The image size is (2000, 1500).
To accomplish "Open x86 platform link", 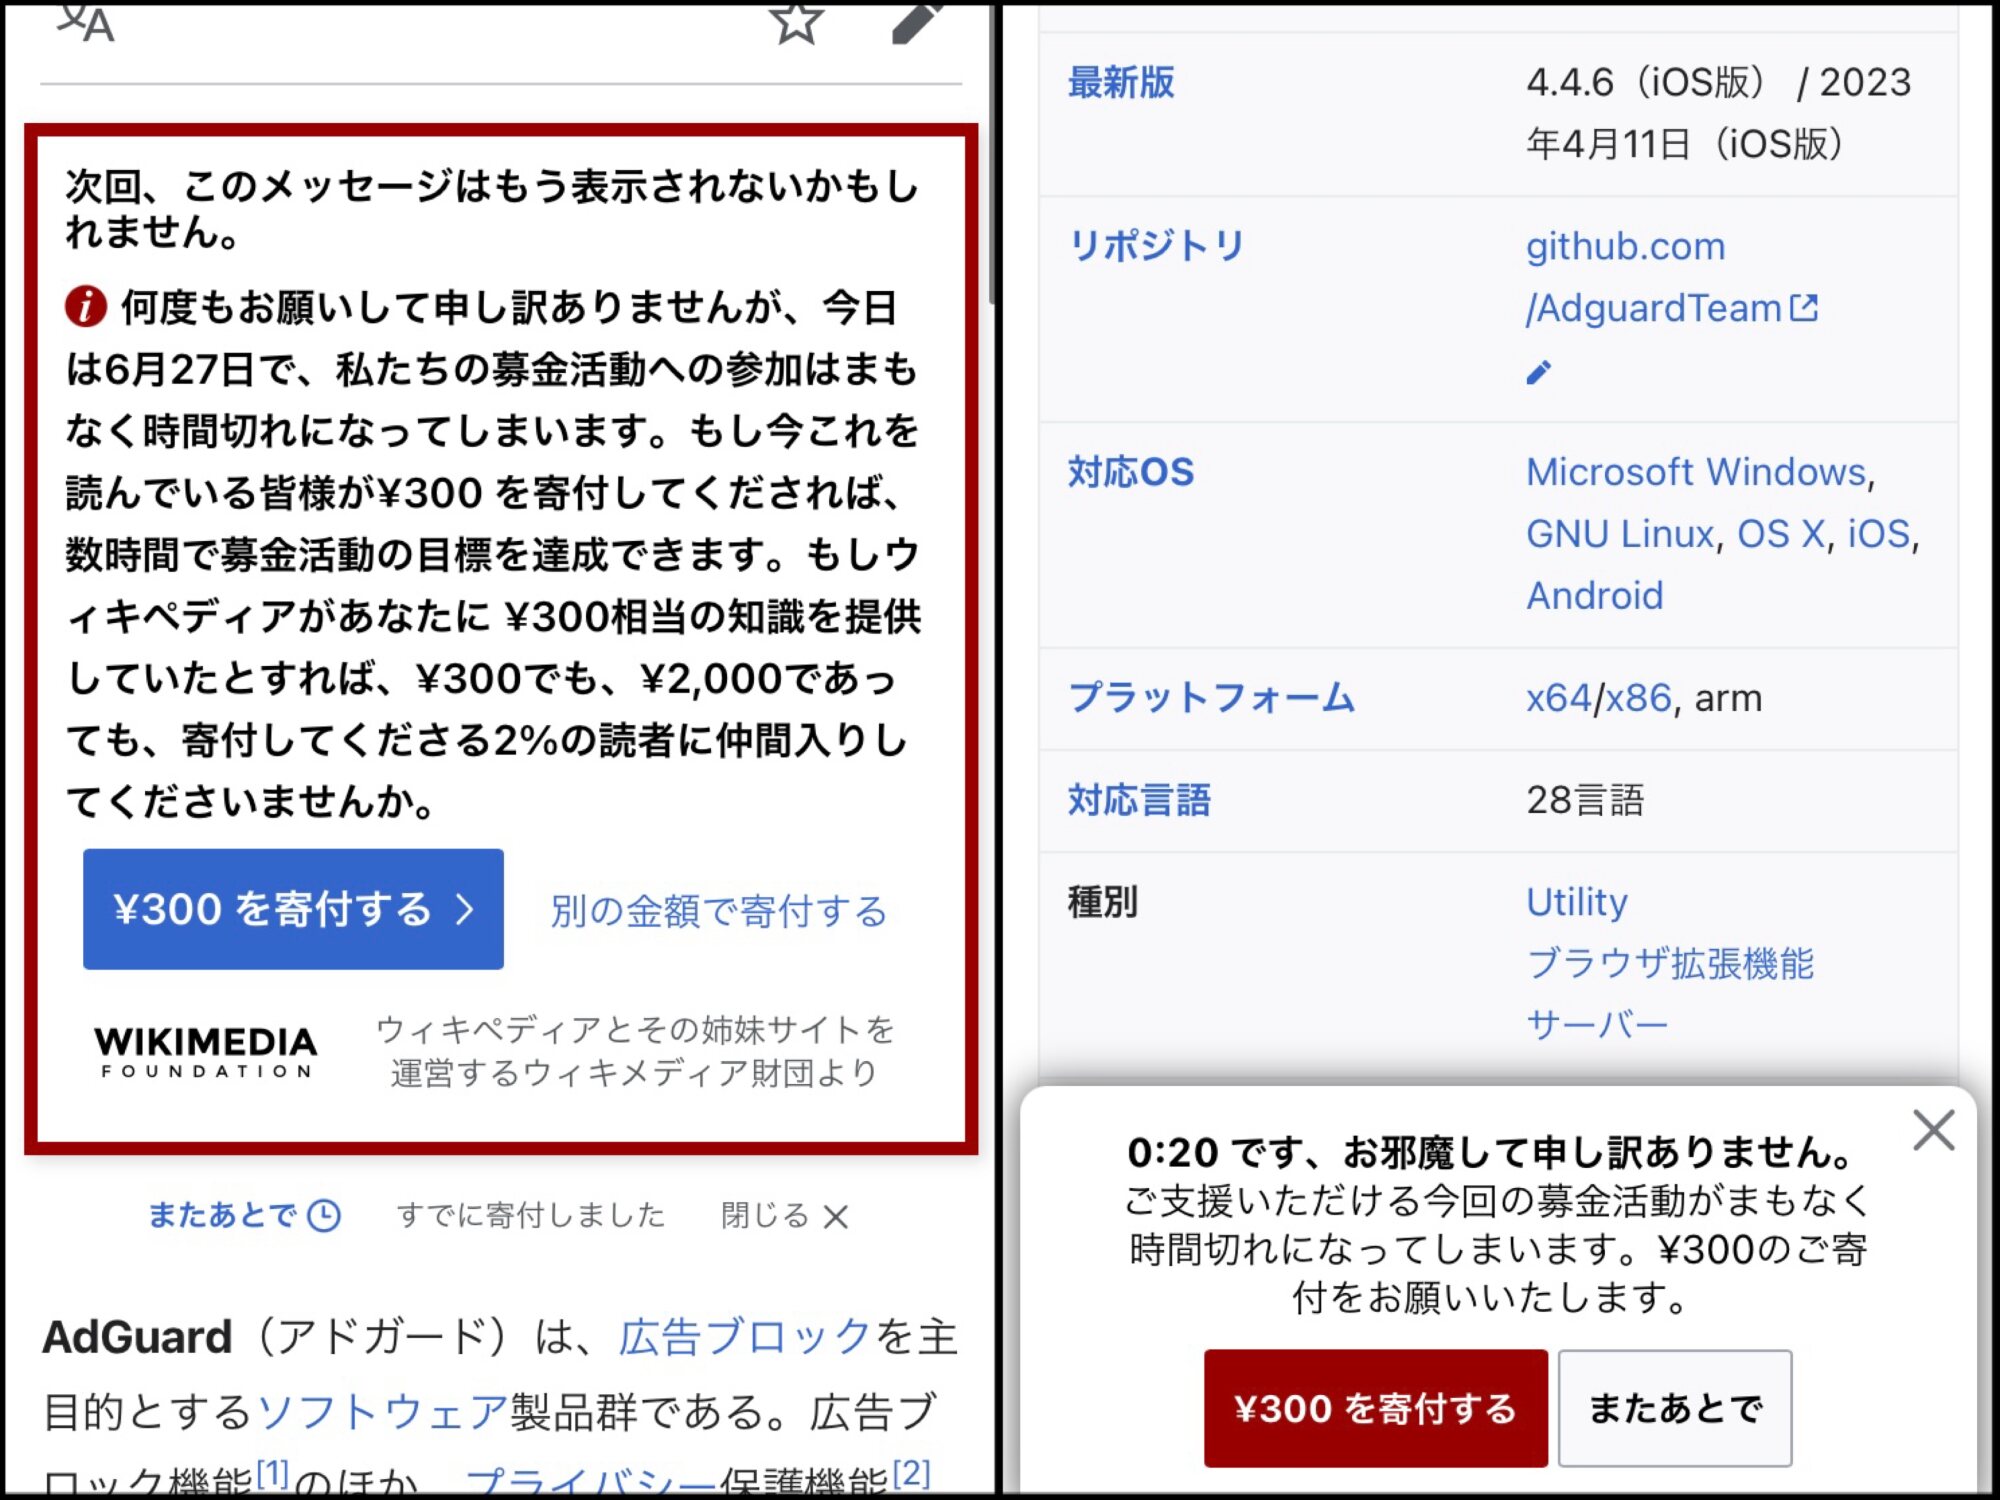I will tap(1639, 697).
